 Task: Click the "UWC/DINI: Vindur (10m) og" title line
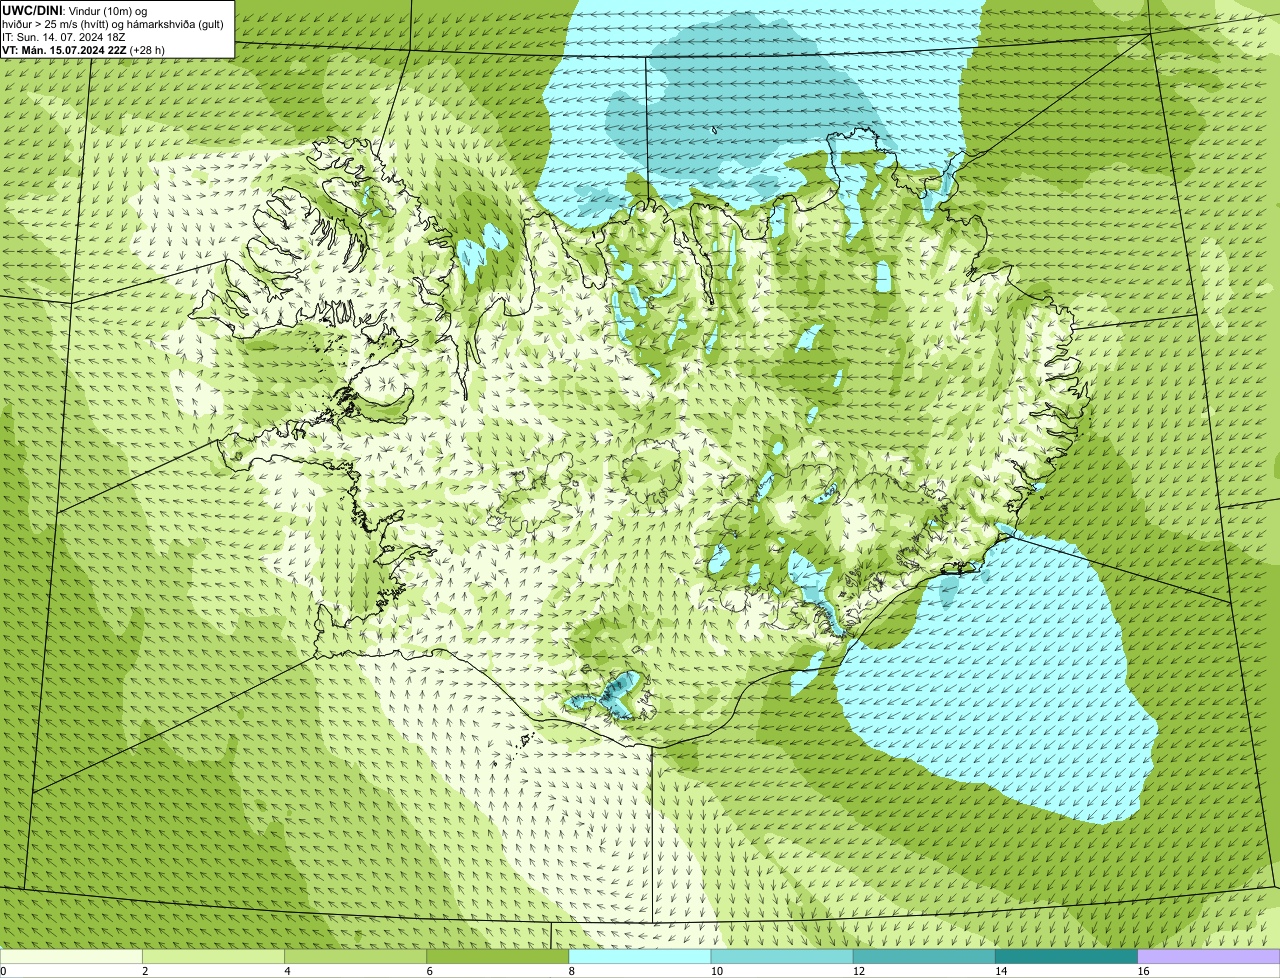[x=75, y=11]
